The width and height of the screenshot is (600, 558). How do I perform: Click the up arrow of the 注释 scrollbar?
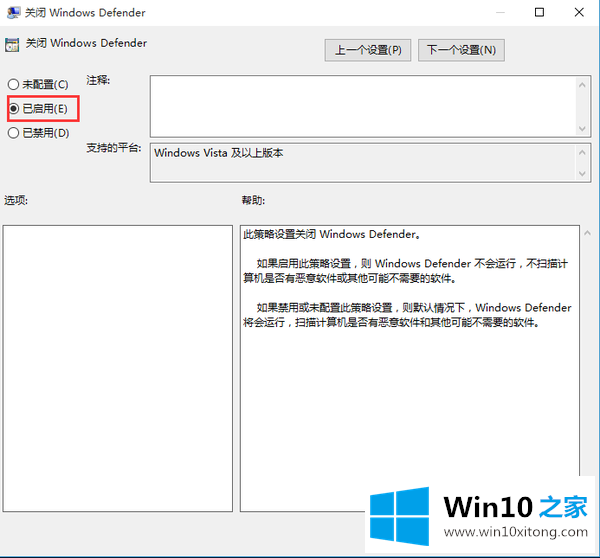[582, 85]
